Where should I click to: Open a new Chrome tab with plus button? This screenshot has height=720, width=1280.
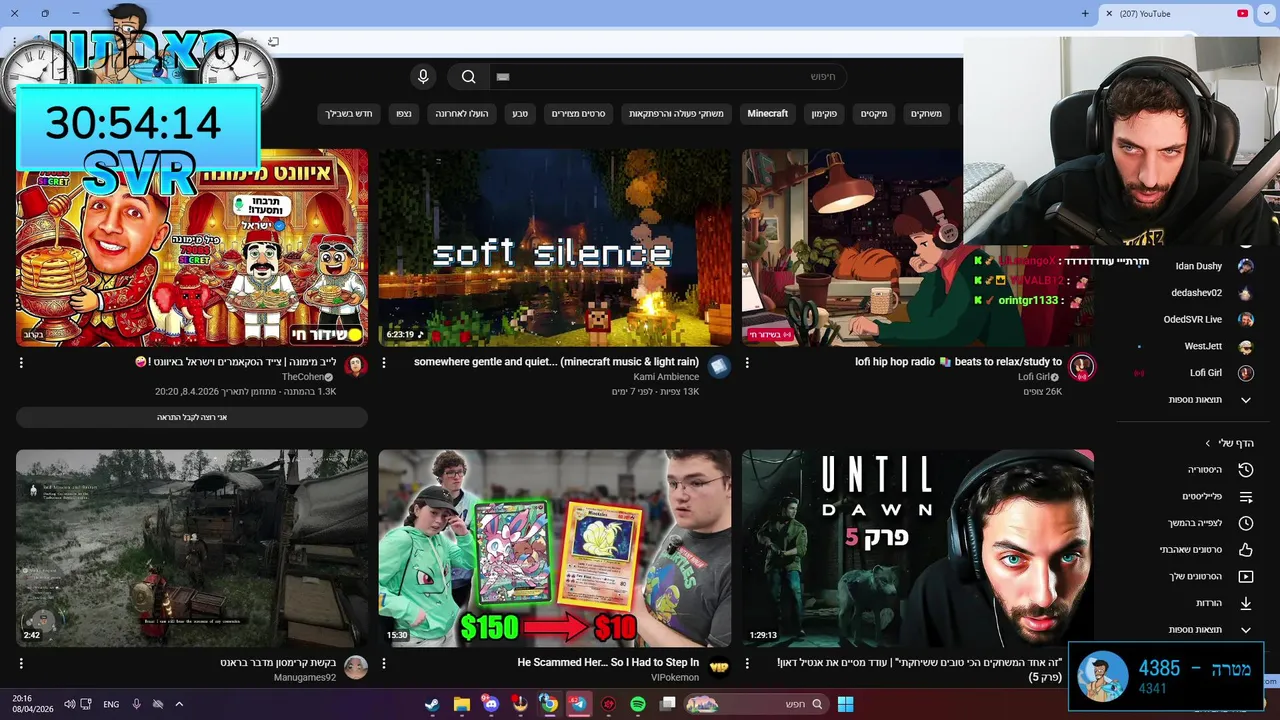(x=1085, y=14)
